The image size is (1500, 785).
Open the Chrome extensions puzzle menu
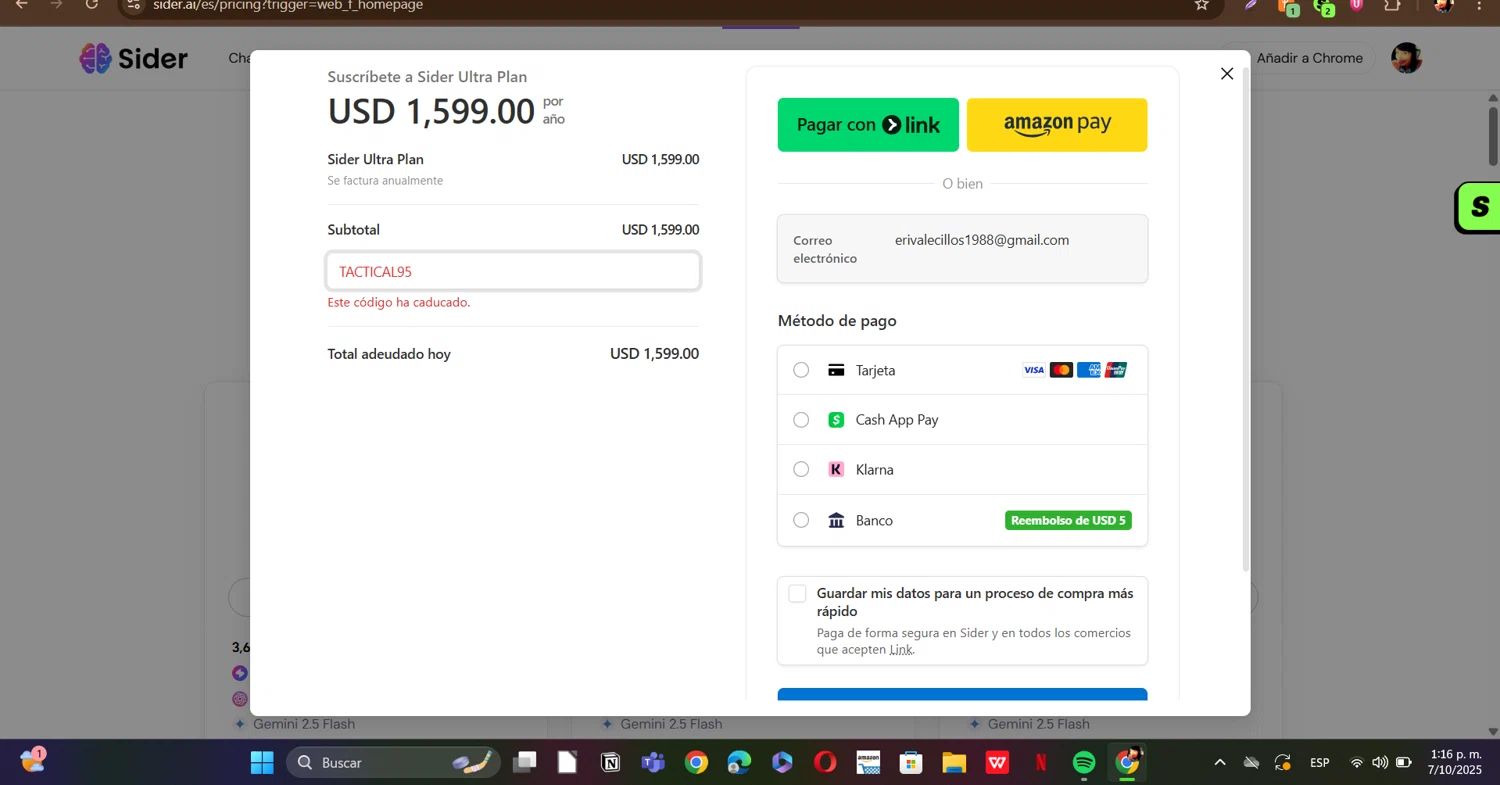click(x=1392, y=5)
